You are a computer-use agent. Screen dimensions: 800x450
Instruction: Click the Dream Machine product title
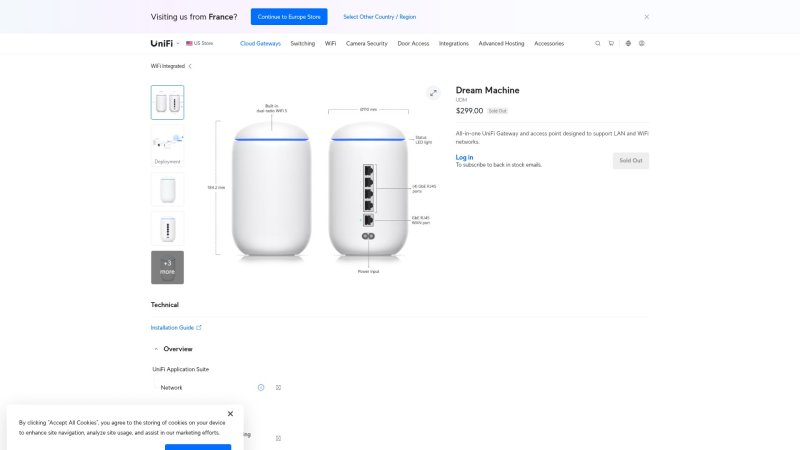tap(487, 90)
